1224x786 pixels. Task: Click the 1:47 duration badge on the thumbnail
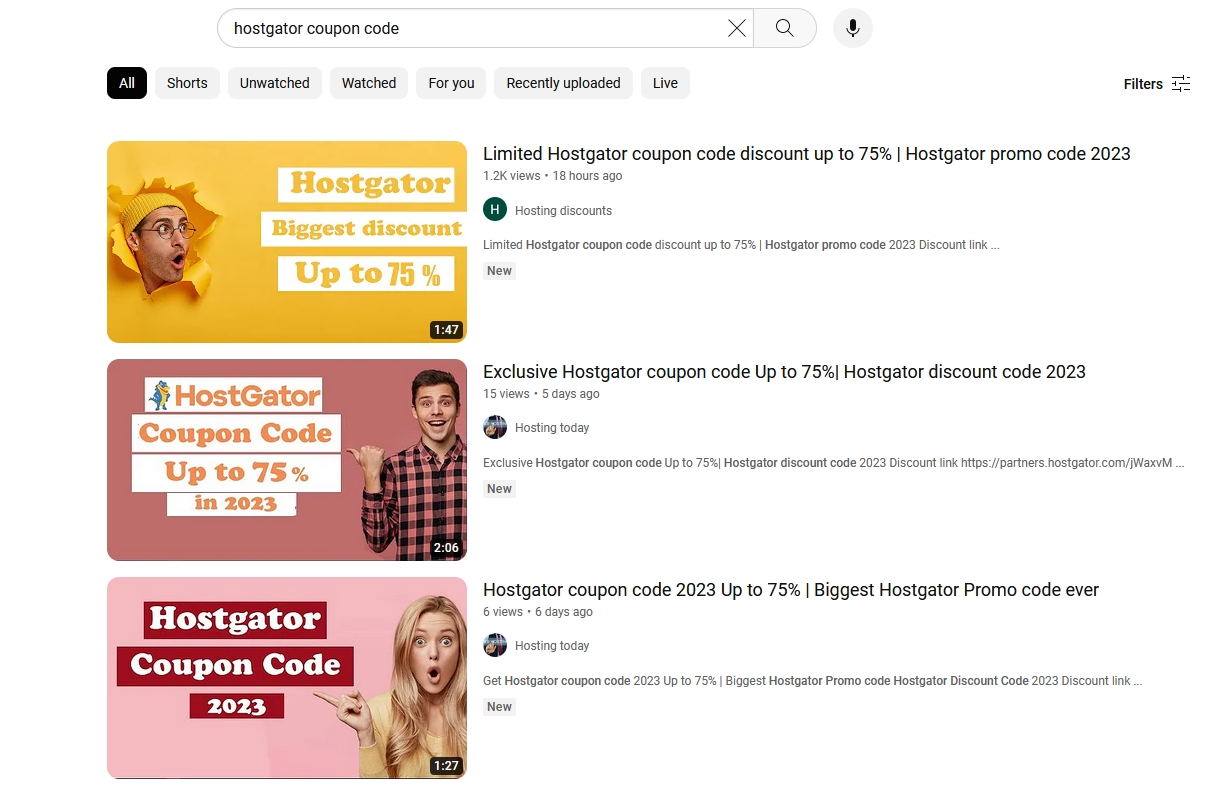[x=446, y=330]
